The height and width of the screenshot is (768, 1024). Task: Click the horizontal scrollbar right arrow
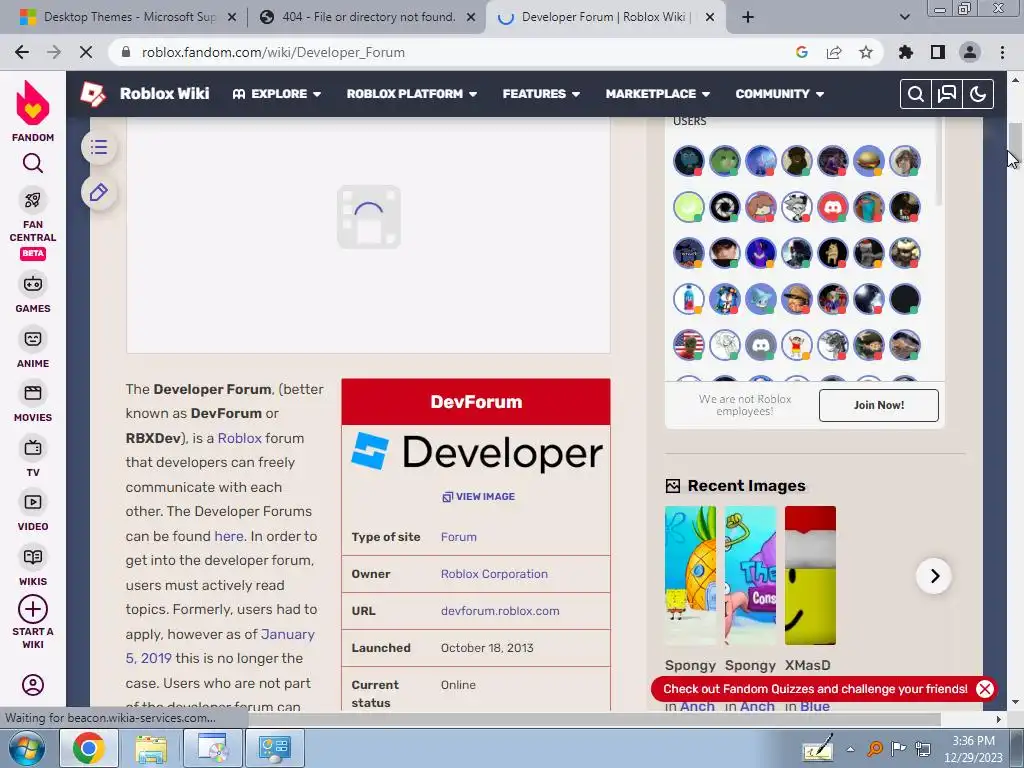tap(999, 719)
